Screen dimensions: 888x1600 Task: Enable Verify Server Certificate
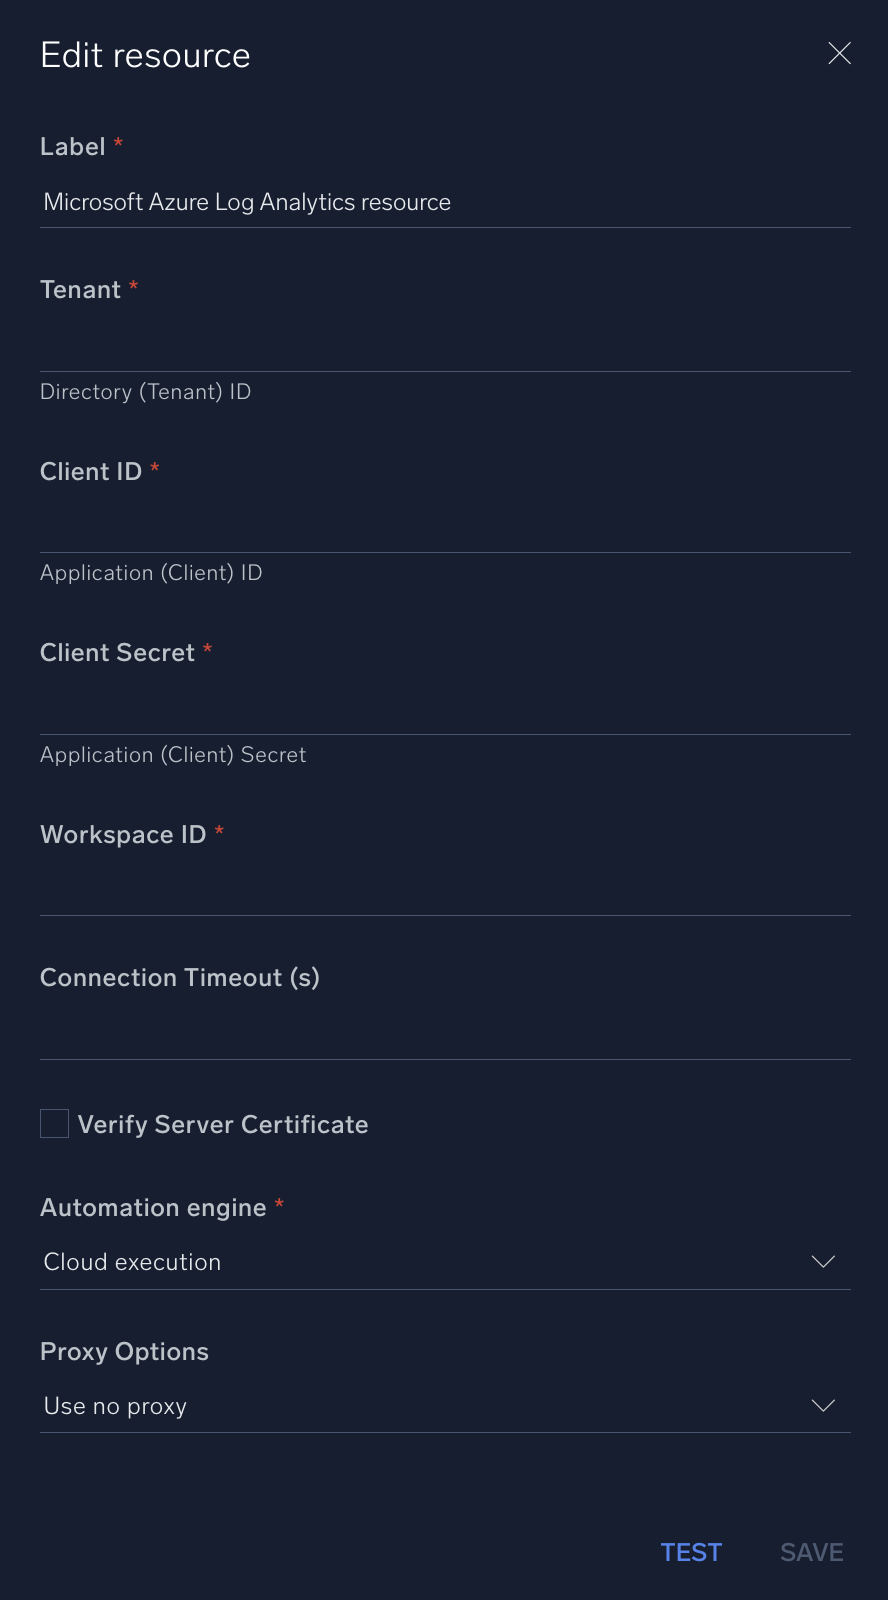point(54,1123)
